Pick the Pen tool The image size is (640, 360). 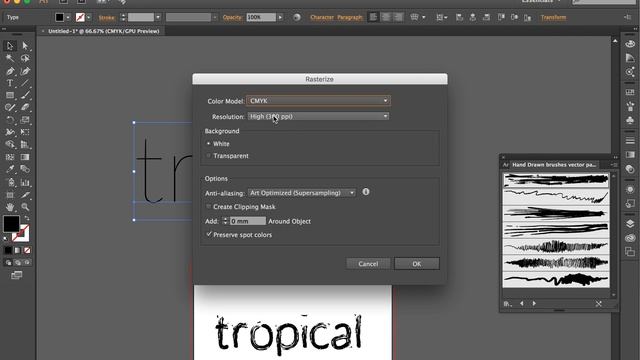coord(10,71)
